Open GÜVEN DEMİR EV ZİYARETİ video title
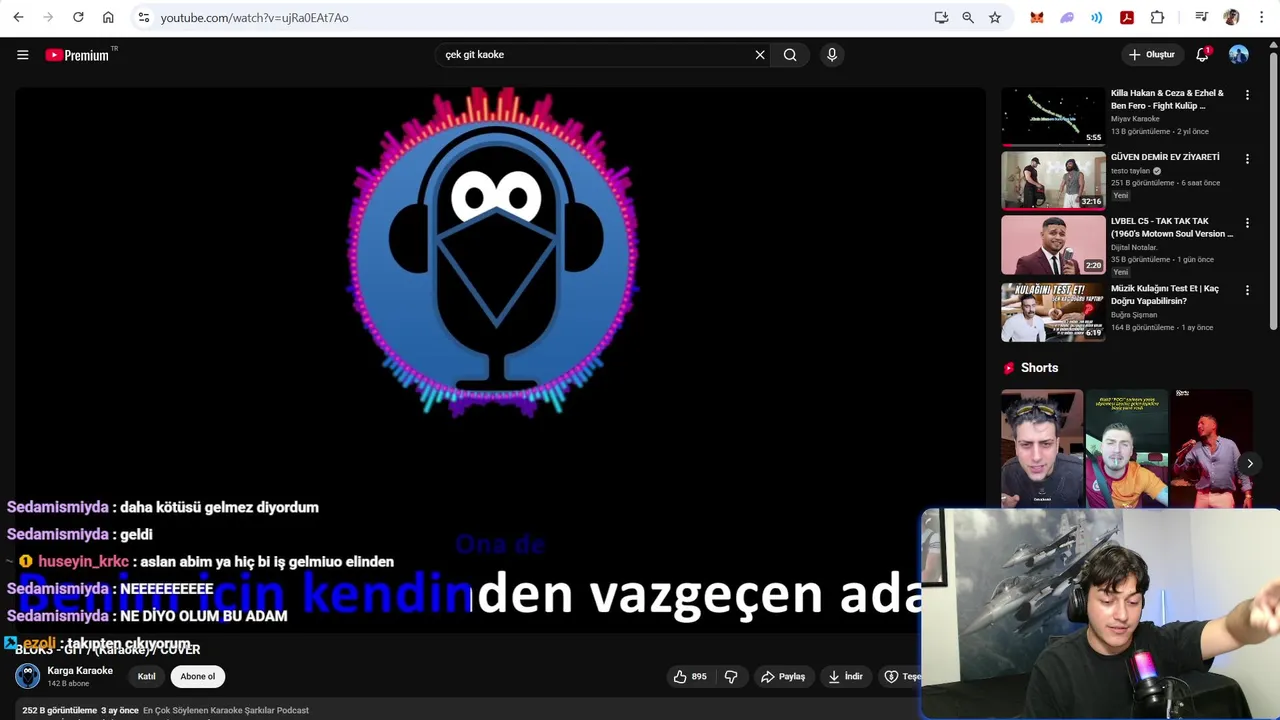Viewport: 1280px width, 720px height. pyautogui.click(x=1165, y=157)
